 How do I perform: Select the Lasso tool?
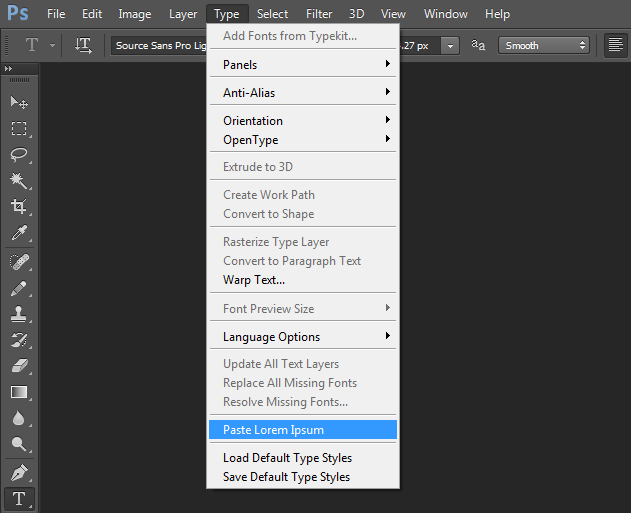pyautogui.click(x=19, y=155)
